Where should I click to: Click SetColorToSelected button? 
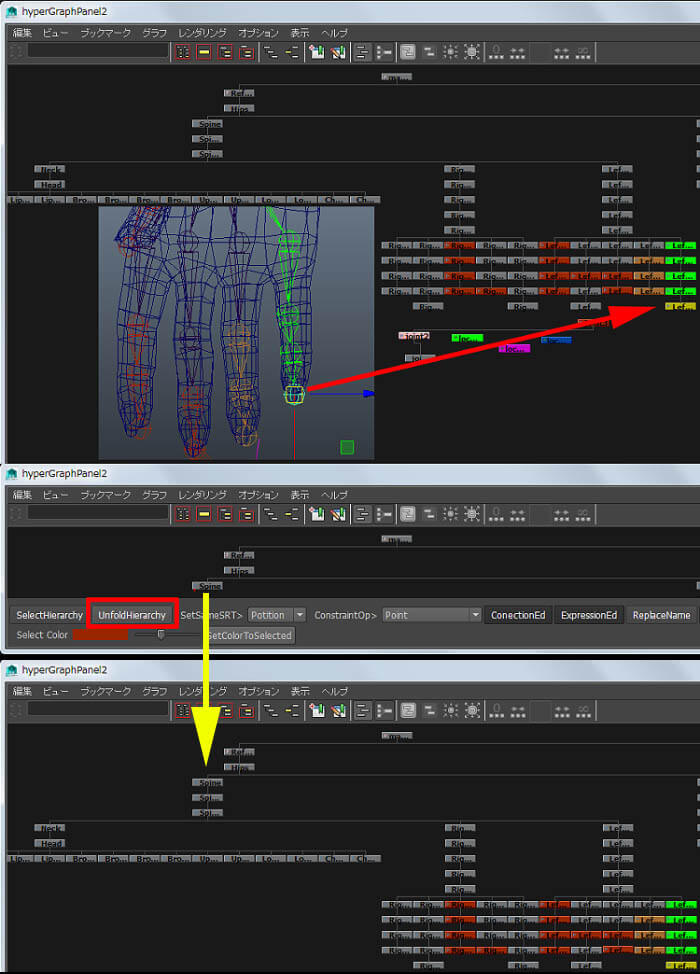pos(249,635)
